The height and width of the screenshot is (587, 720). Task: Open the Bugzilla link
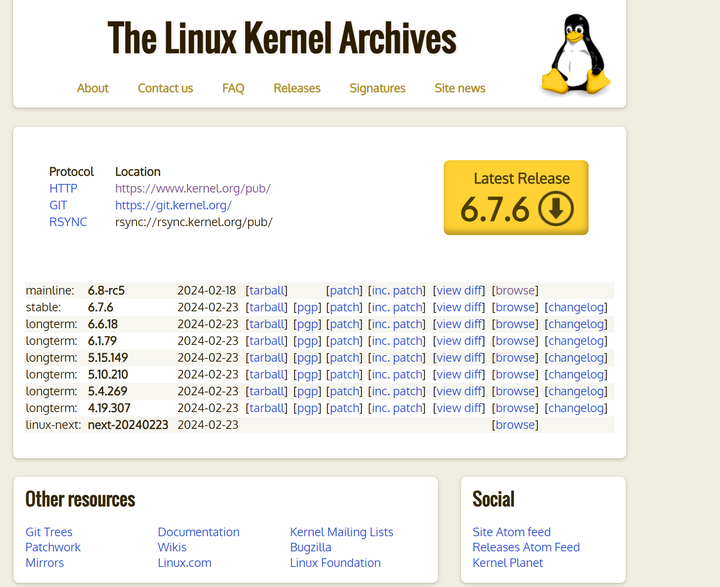(x=310, y=547)
